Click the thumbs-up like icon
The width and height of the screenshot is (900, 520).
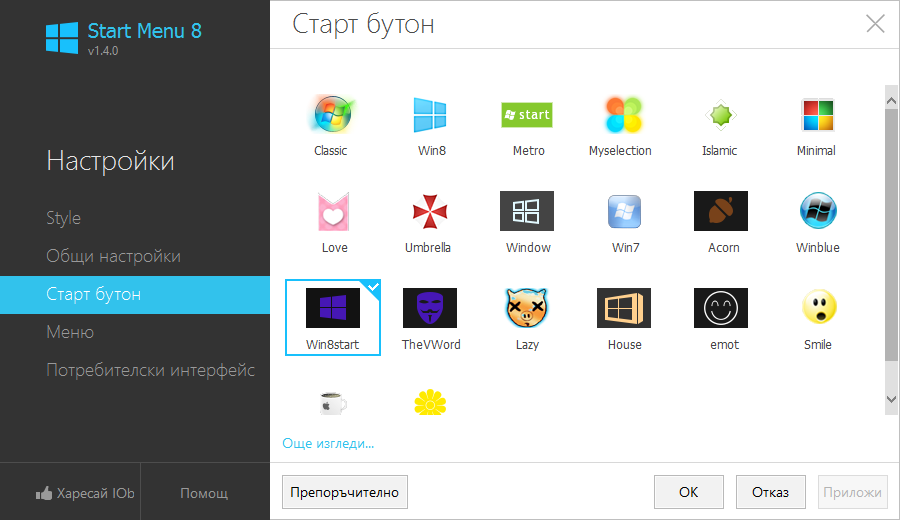pyautogui.click(x=44, y=493)
